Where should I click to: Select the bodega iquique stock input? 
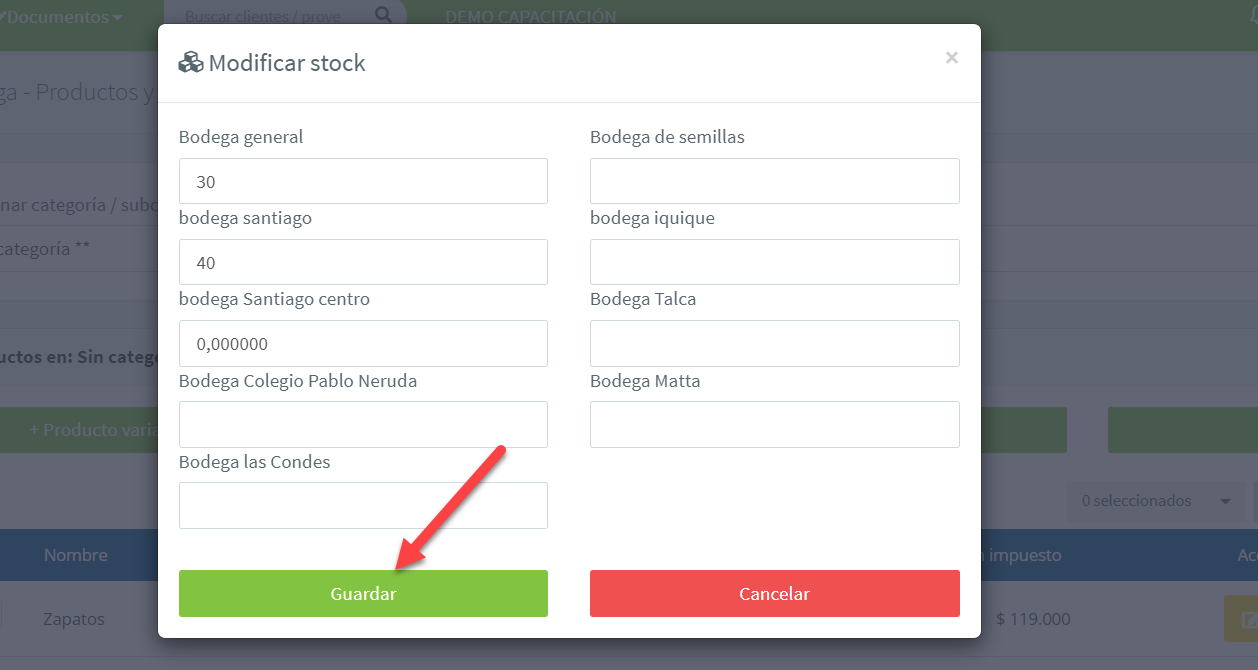[774, 262]
